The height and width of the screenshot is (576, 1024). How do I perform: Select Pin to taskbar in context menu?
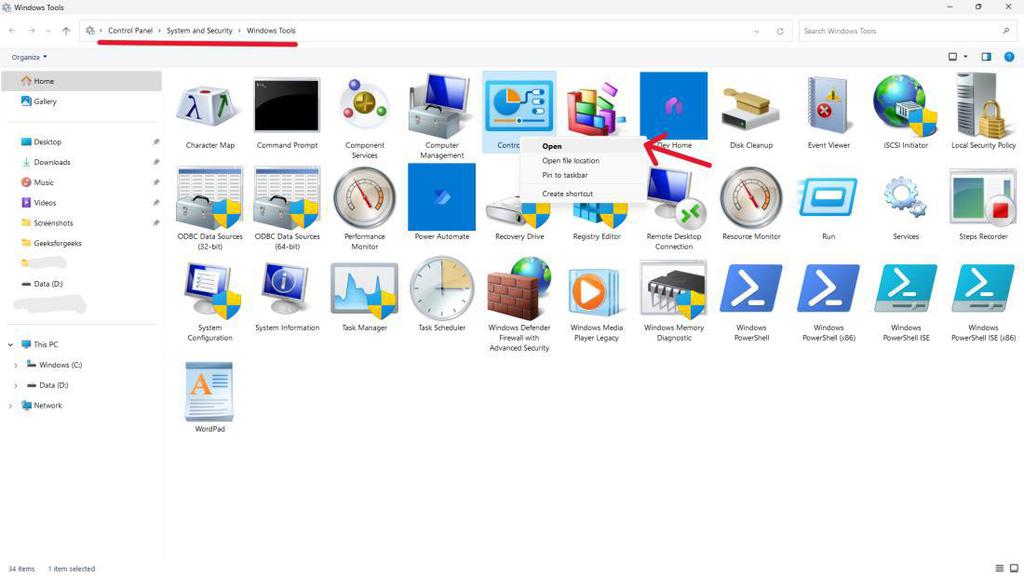point(565,175)
